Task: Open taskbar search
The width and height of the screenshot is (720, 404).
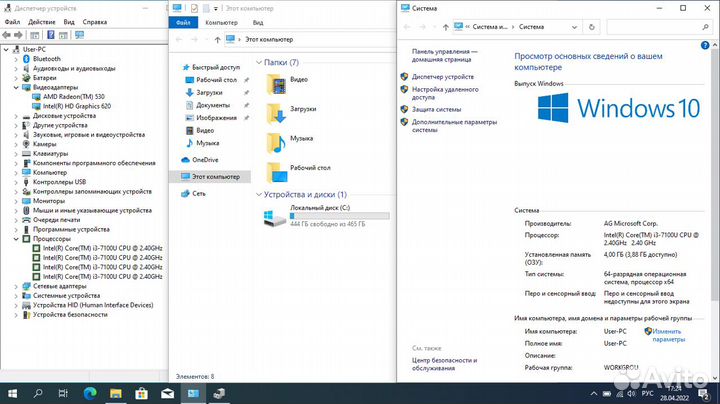Action: click(38, 393)
